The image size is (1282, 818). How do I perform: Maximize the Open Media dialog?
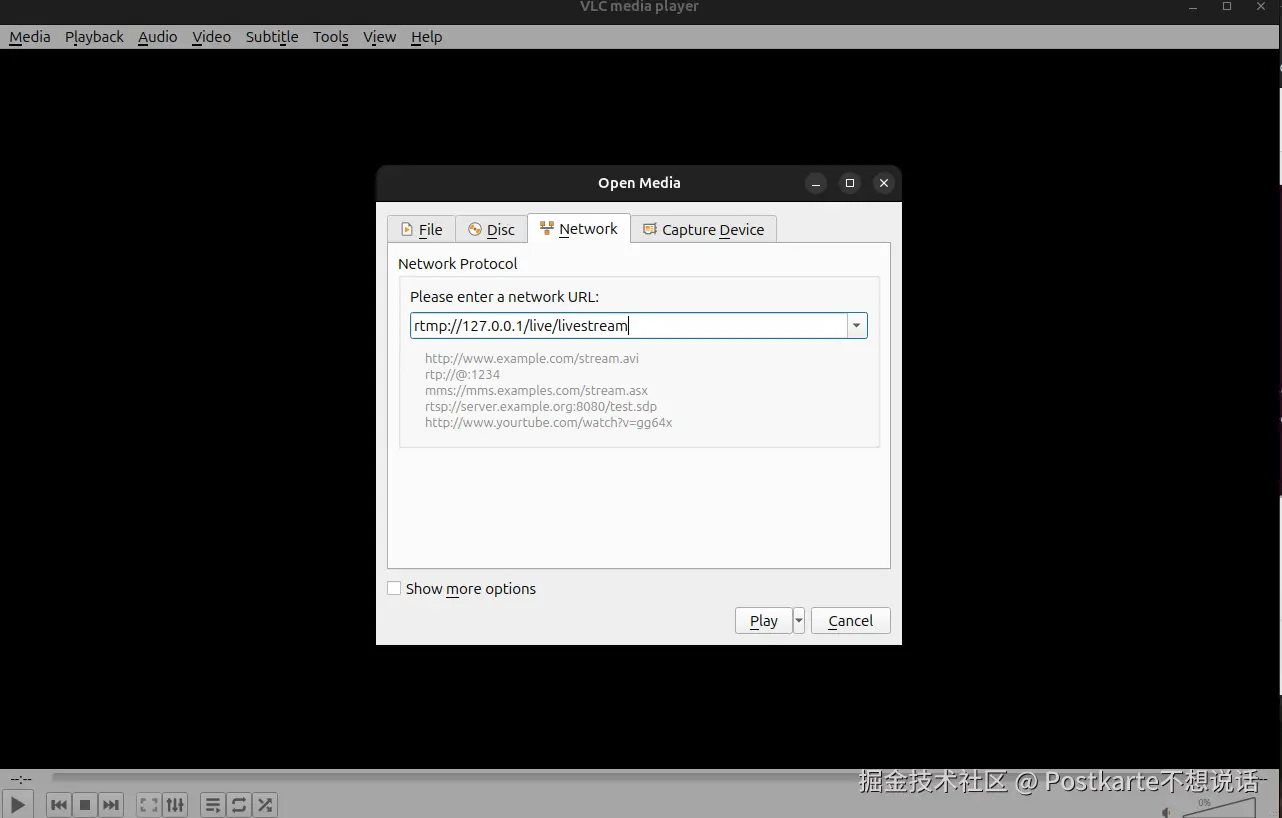pyautogui.click(x=850, y=183)
